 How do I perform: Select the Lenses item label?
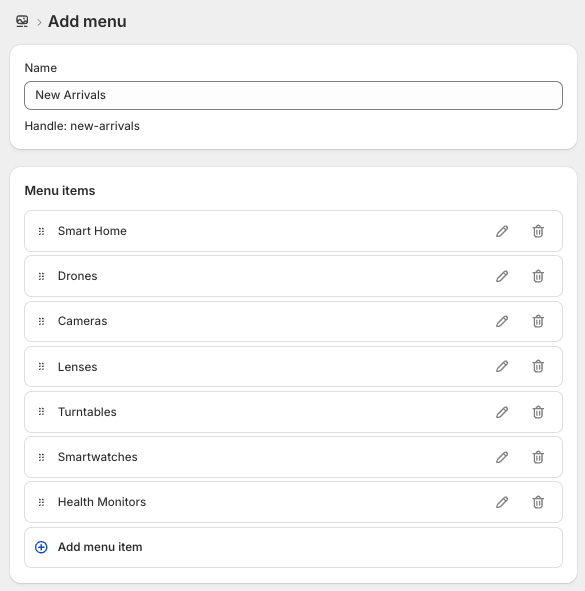pos(77,367)
